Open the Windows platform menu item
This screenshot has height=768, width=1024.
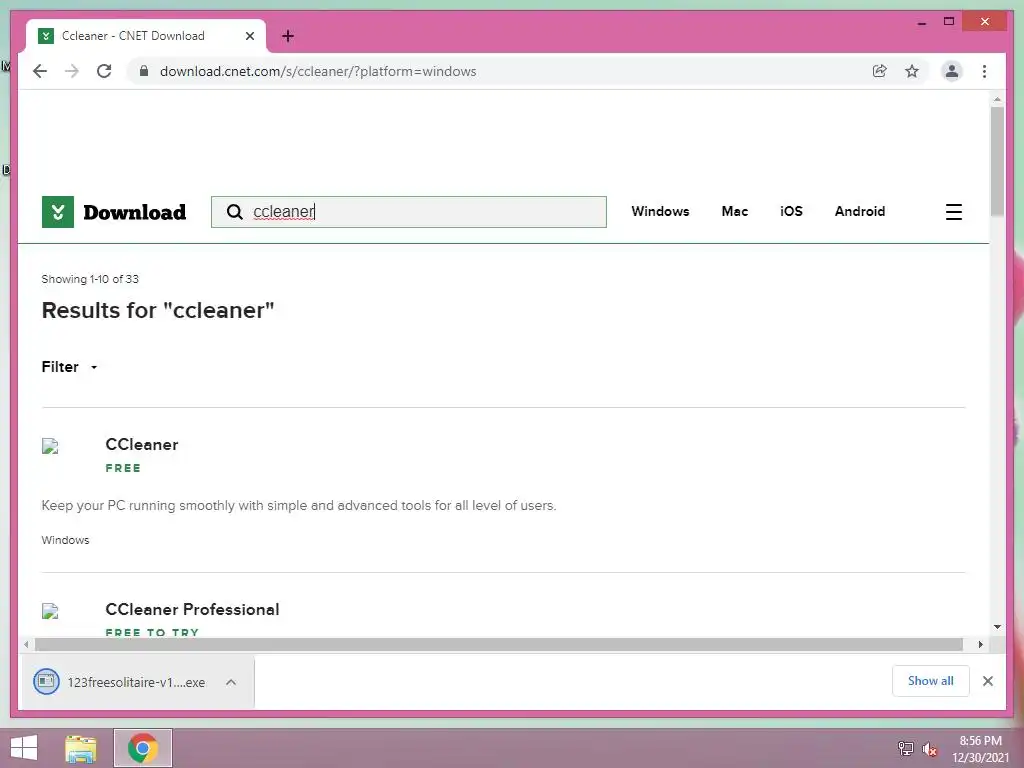[660, 211]
